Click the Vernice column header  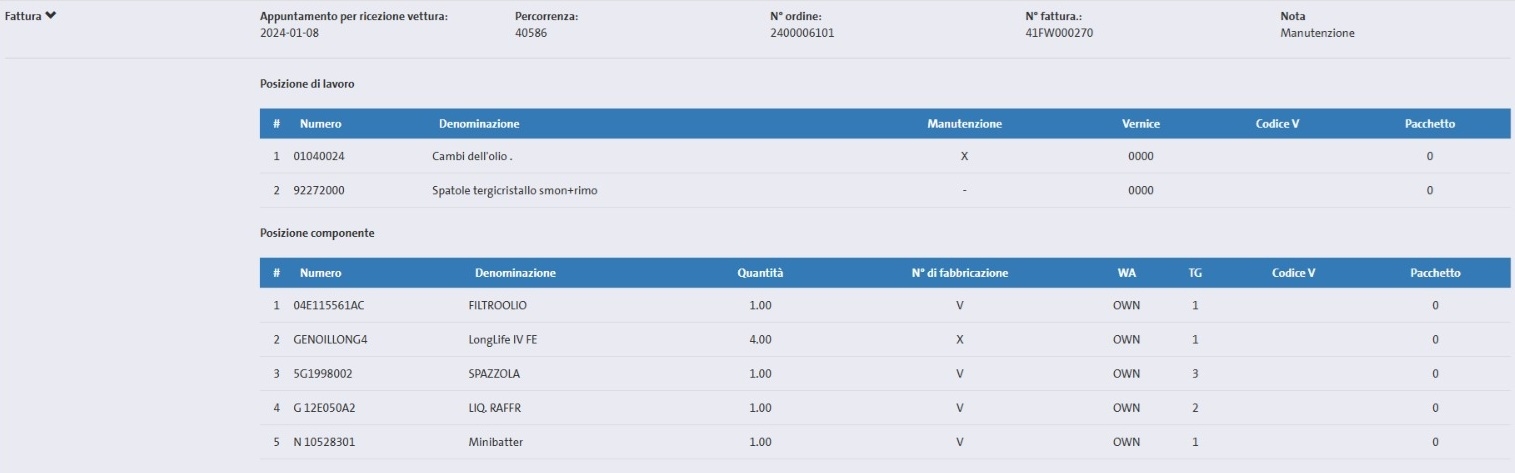point(1140,124)
